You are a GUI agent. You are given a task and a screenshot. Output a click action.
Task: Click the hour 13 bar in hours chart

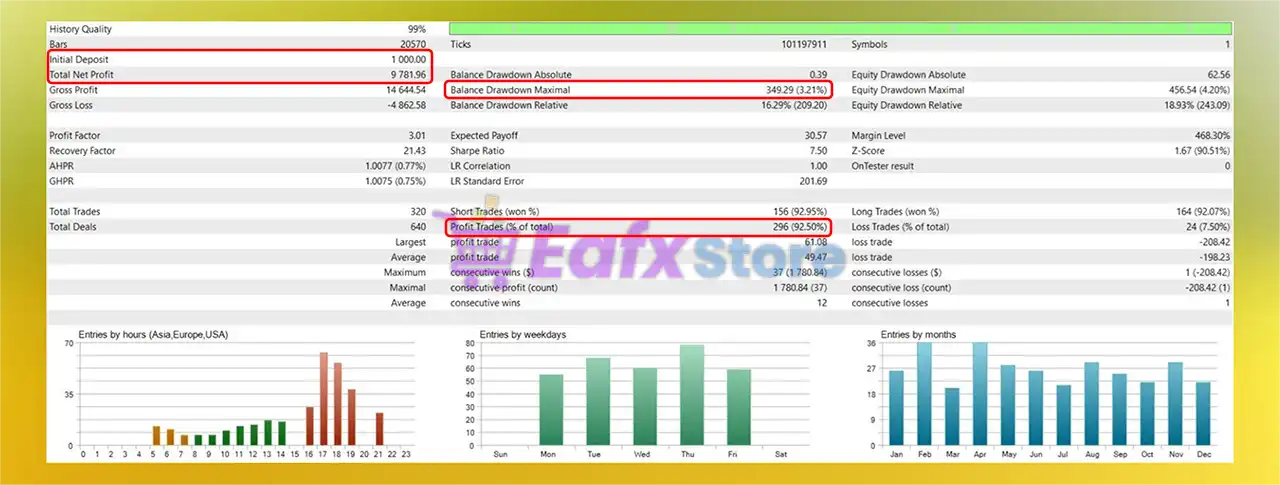[268, 432]
